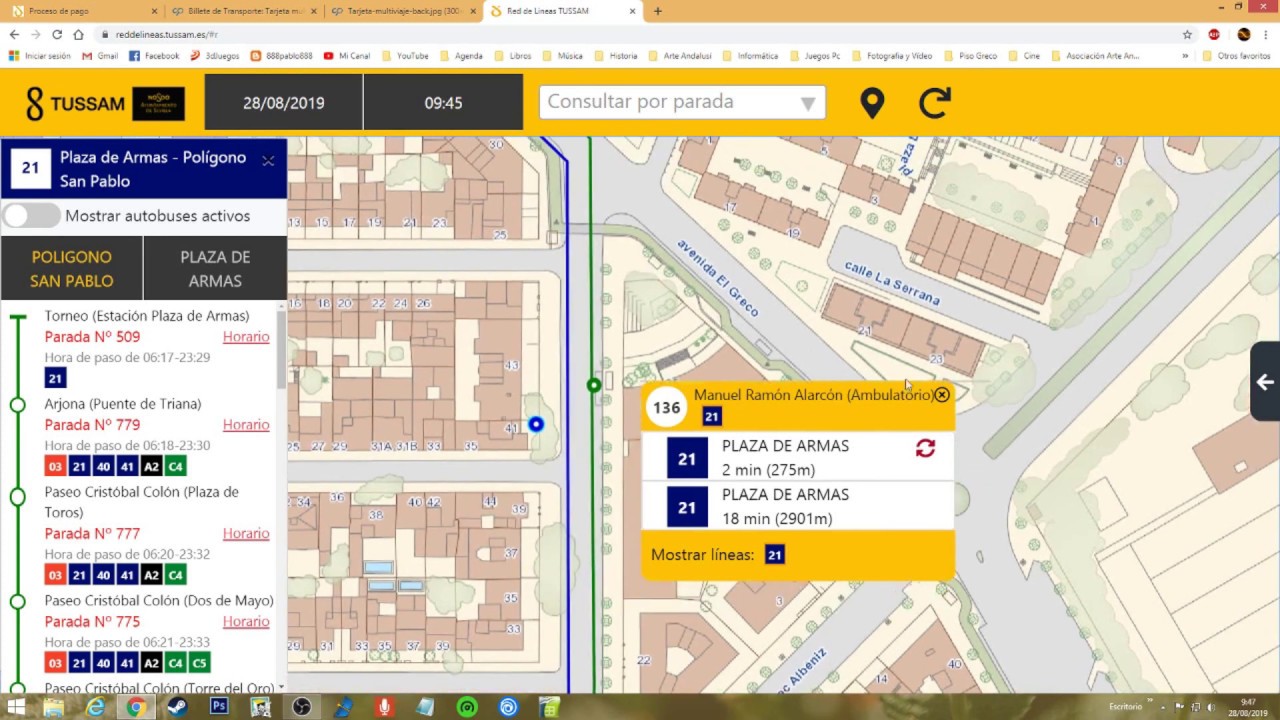The height and width of the screenshot is (720, 1280).
Task: Click the TUSSAM logo in the header
Action: [x=105, y=102]
